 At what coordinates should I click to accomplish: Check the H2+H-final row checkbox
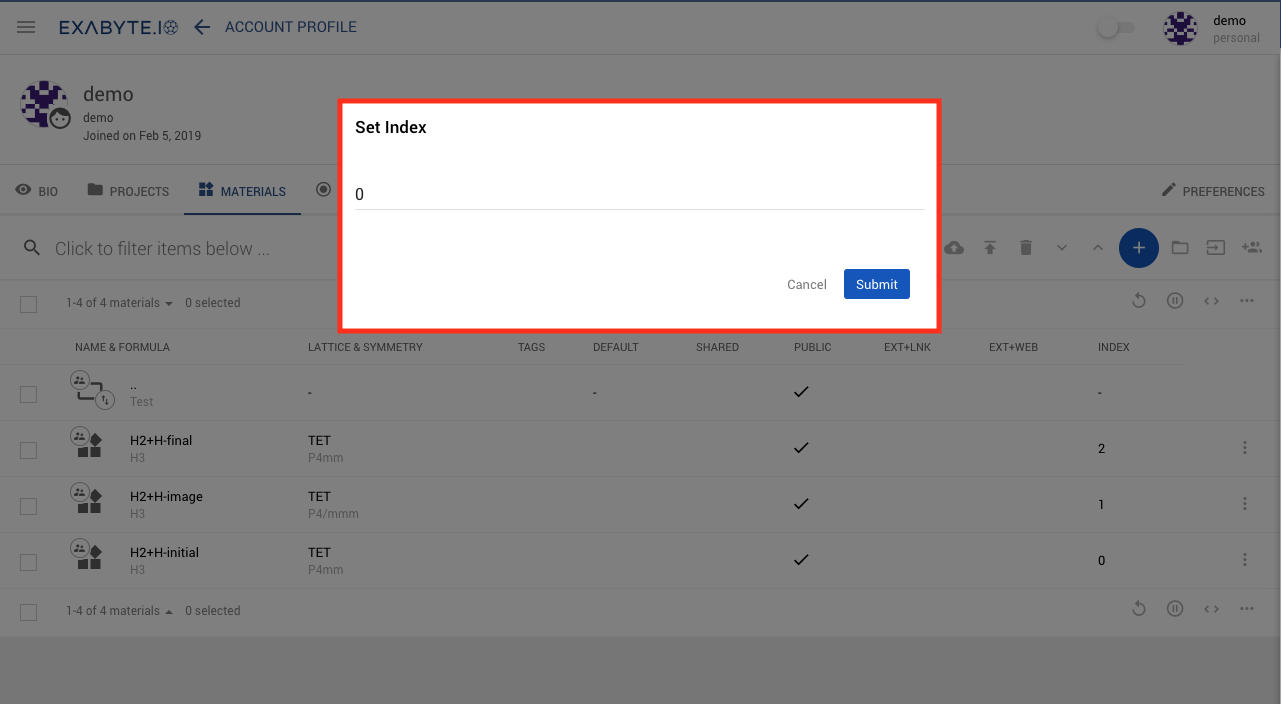pyautogui.click(x=28, y=450)
